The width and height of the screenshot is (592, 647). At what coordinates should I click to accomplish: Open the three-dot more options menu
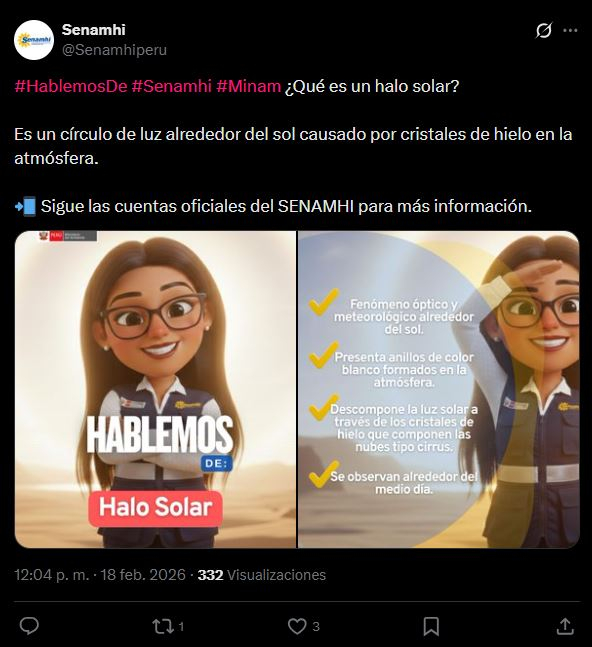570,30
